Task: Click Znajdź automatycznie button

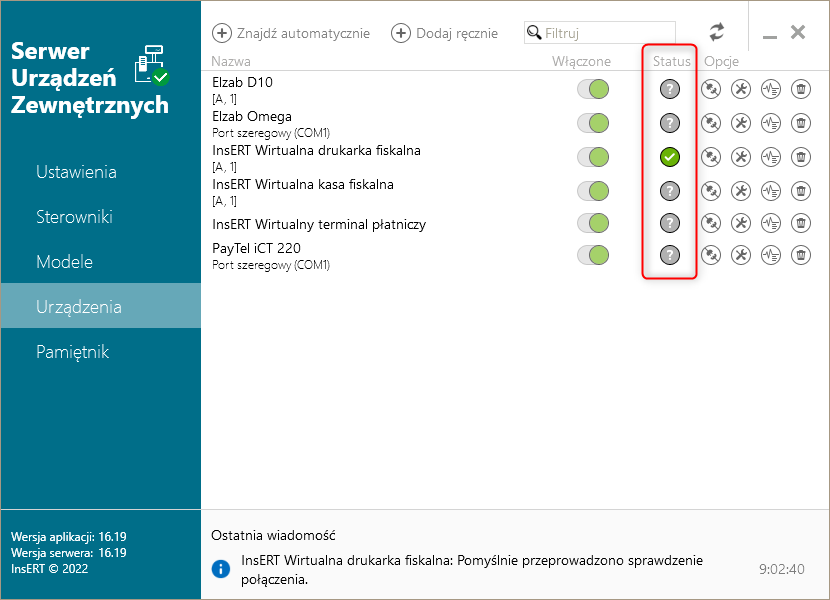Action: click(x=291, y=33)
